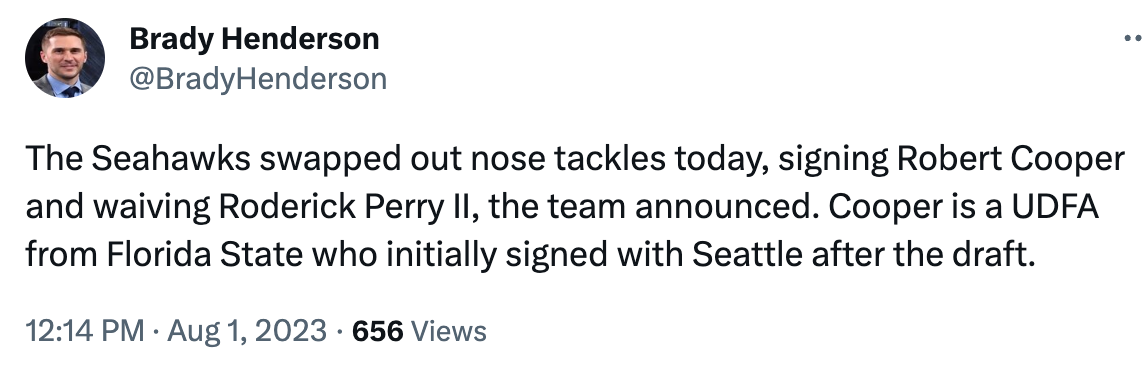Open the Brady Henderson display name link
Viewport: 1142px width, 382px height.
(x=254, y=39)
